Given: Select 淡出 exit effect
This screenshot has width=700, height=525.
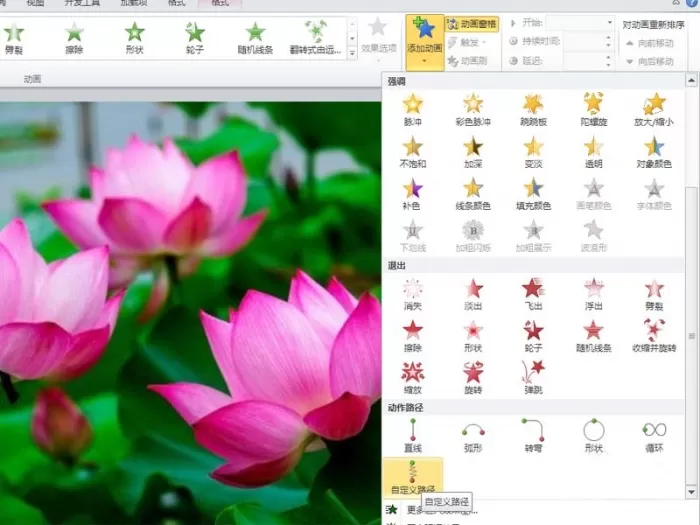Looking at the screenshot, I should [473, 294].
